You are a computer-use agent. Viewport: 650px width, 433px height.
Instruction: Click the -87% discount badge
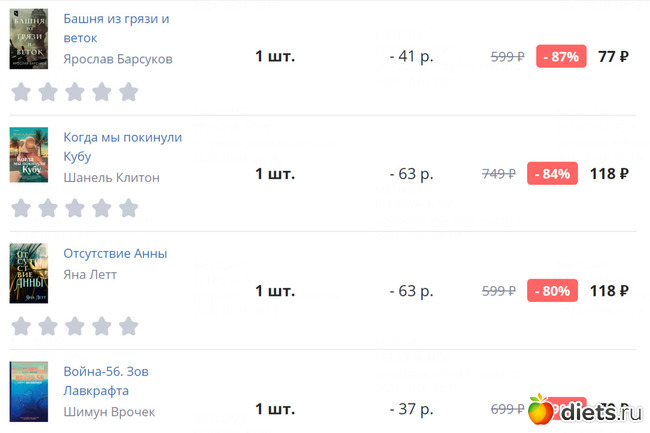click(x=561, y=56)
